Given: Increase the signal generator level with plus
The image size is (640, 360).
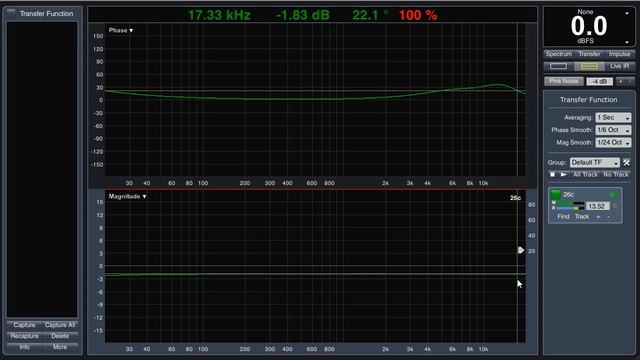Looking at the screenshot, I should (621, 82).
